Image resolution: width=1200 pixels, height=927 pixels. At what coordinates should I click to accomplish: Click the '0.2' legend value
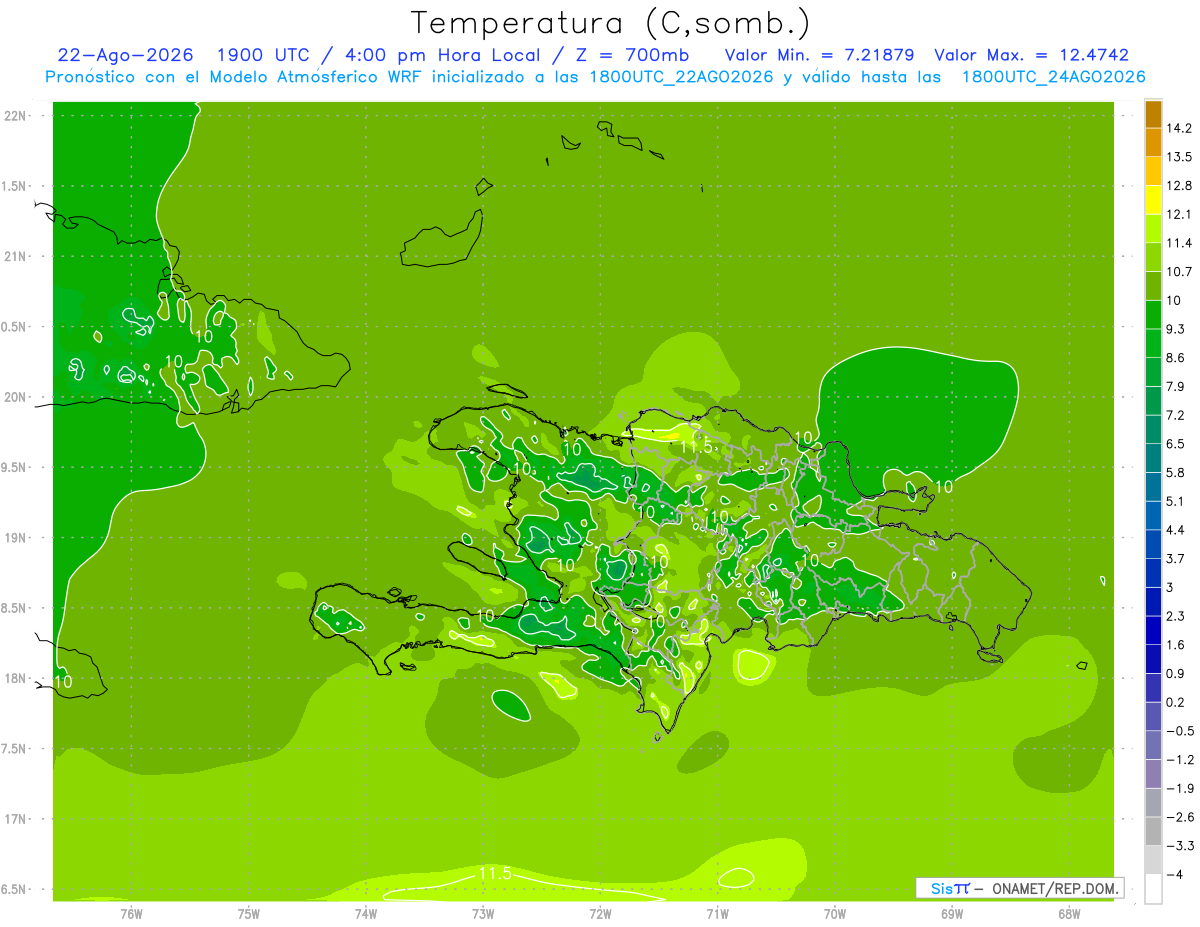pyautogui.click(x=1175, y=702)
